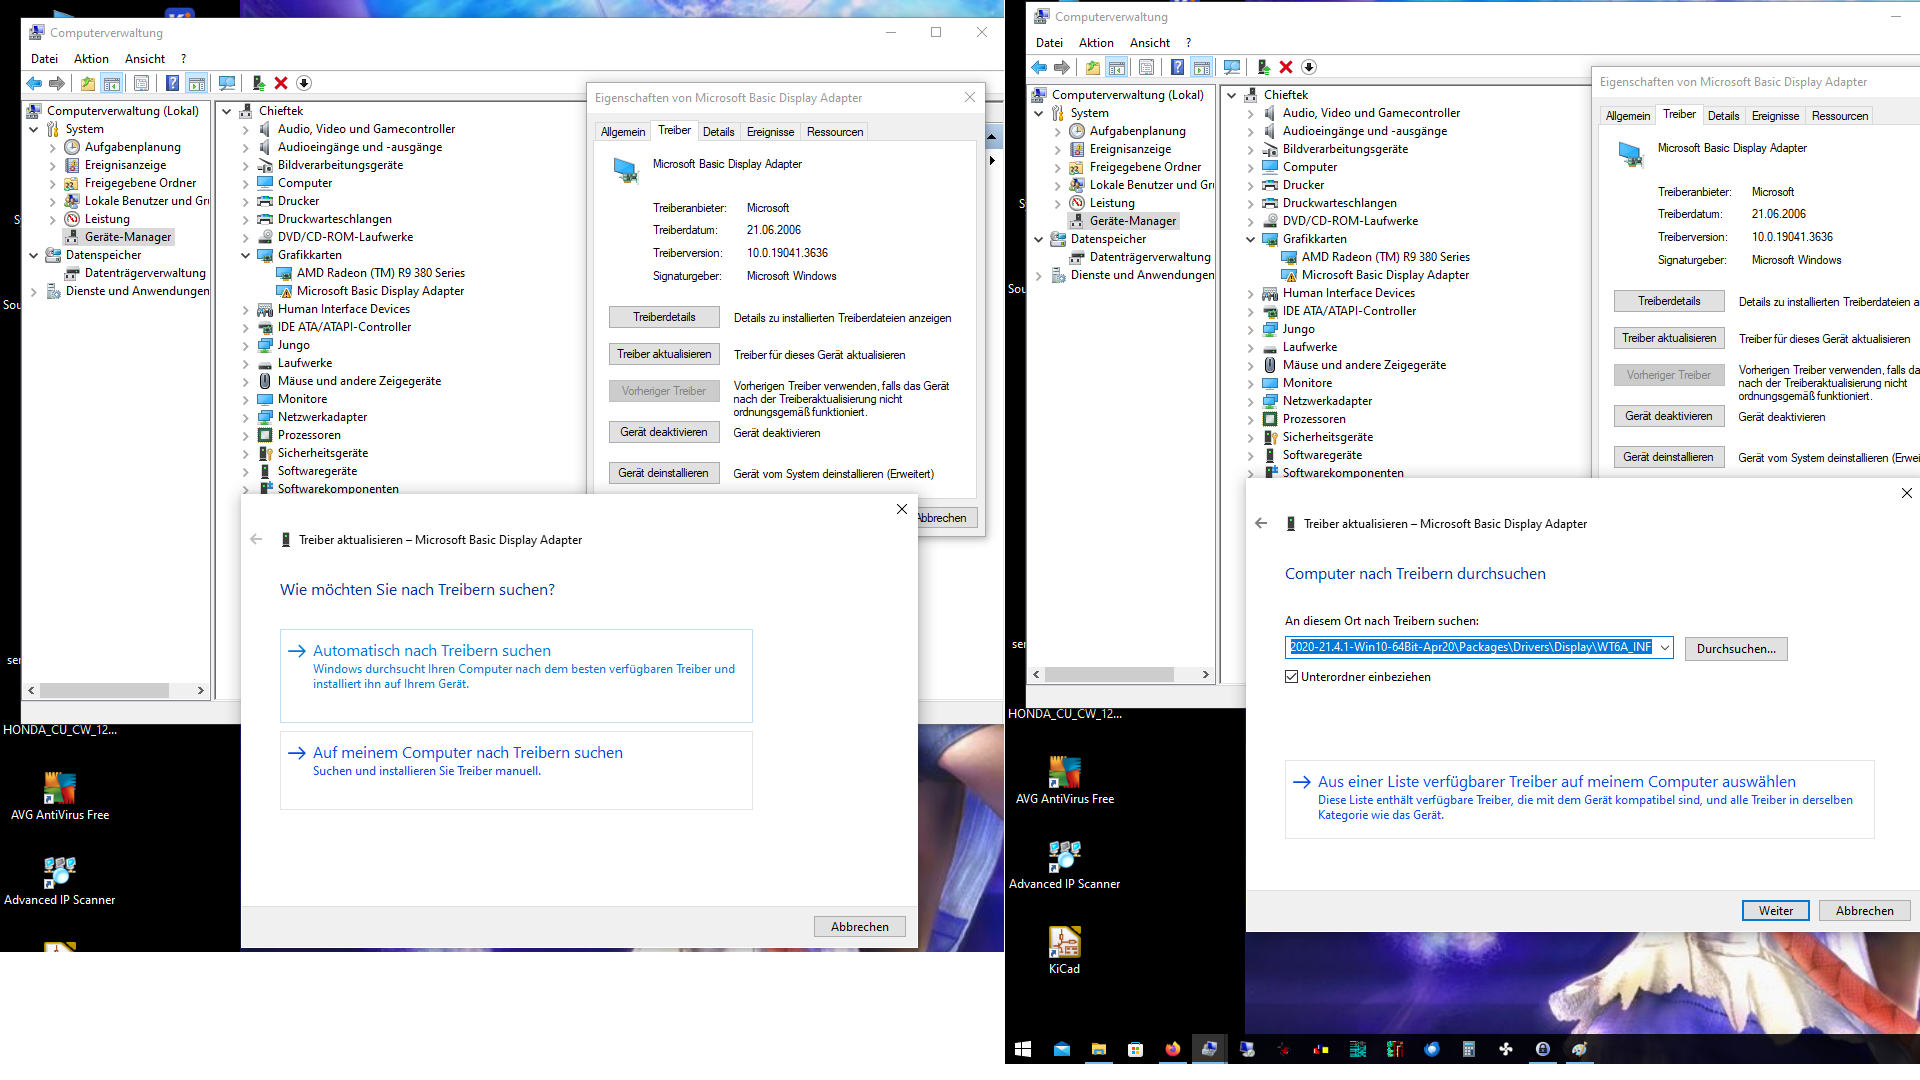Click scan-for-hardware icon in right window toolbar
Screen dimensions: 1920x1080
(x=1232, y=68)
